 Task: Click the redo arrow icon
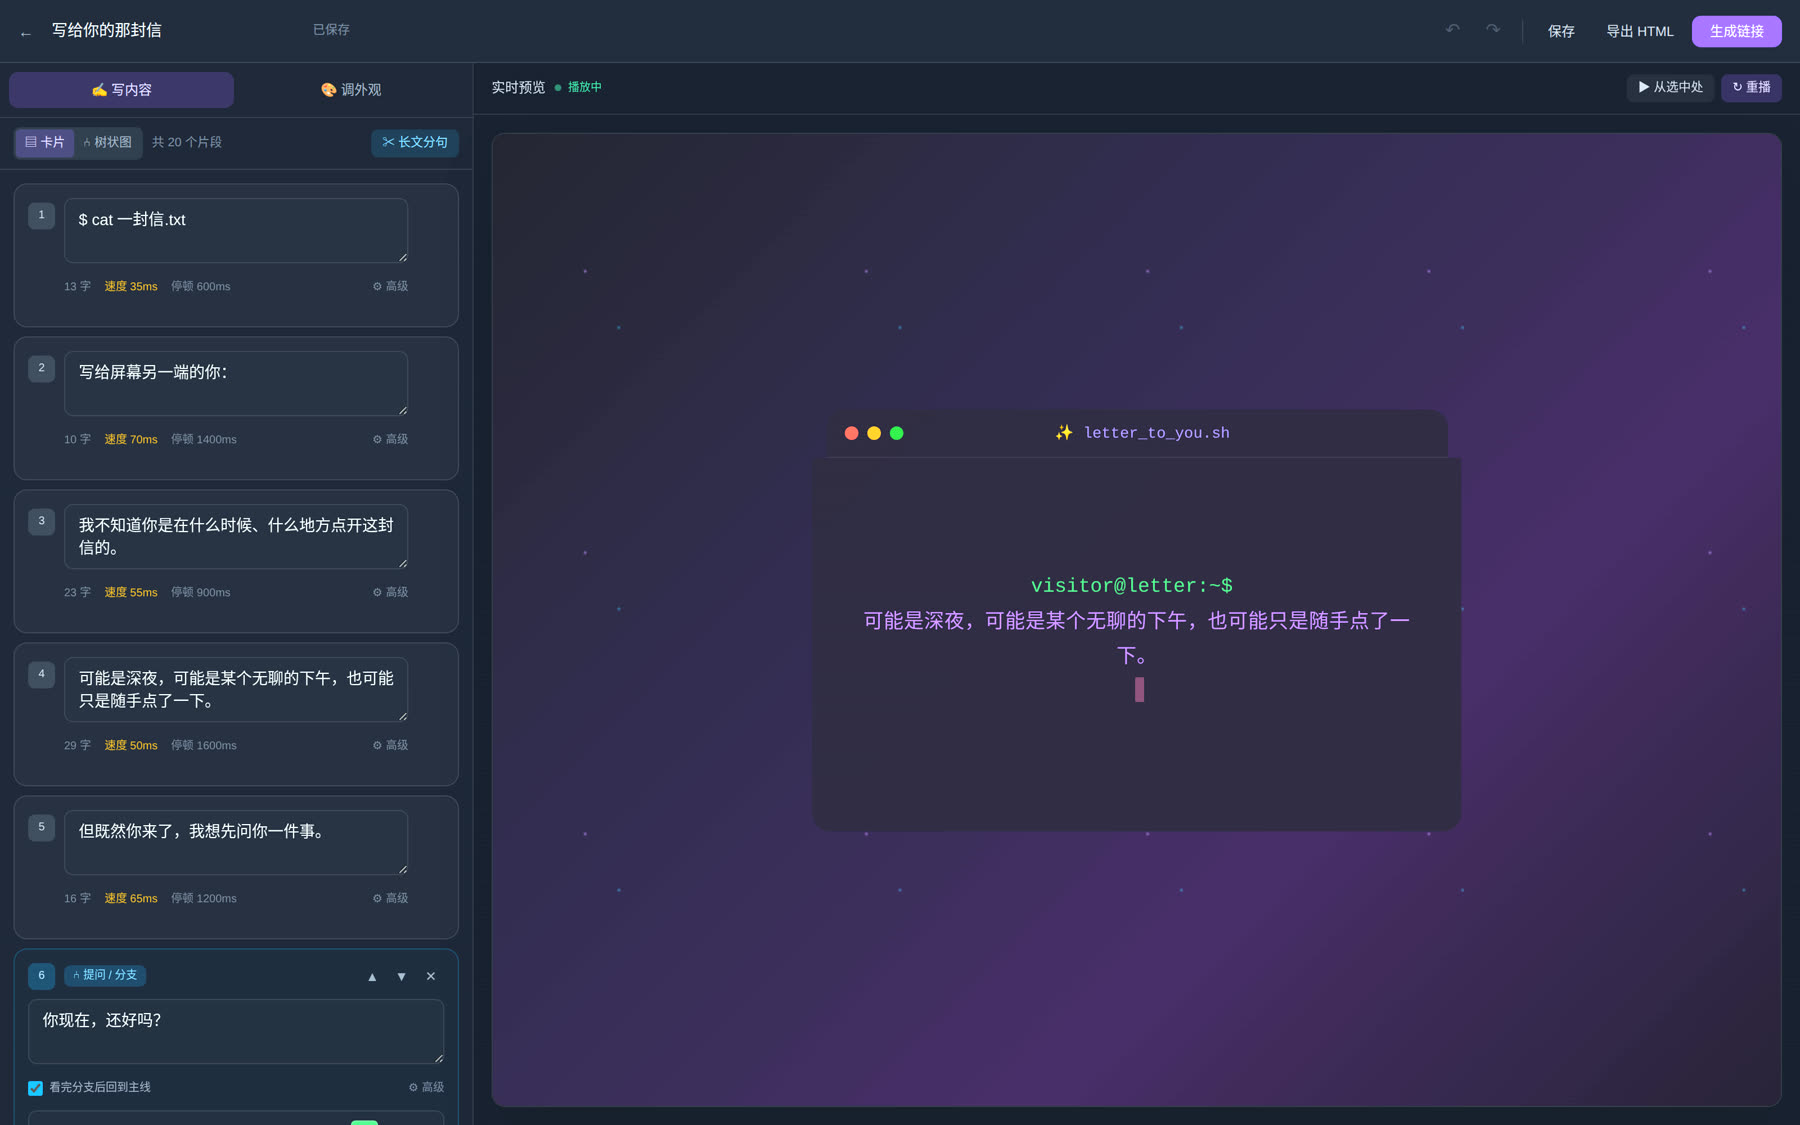point(1493,30)
